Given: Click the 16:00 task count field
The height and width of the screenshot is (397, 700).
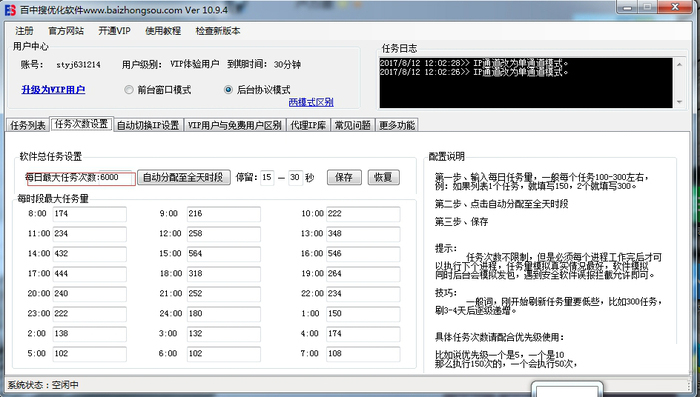Looking at the screenshot, I should point(363,254).
